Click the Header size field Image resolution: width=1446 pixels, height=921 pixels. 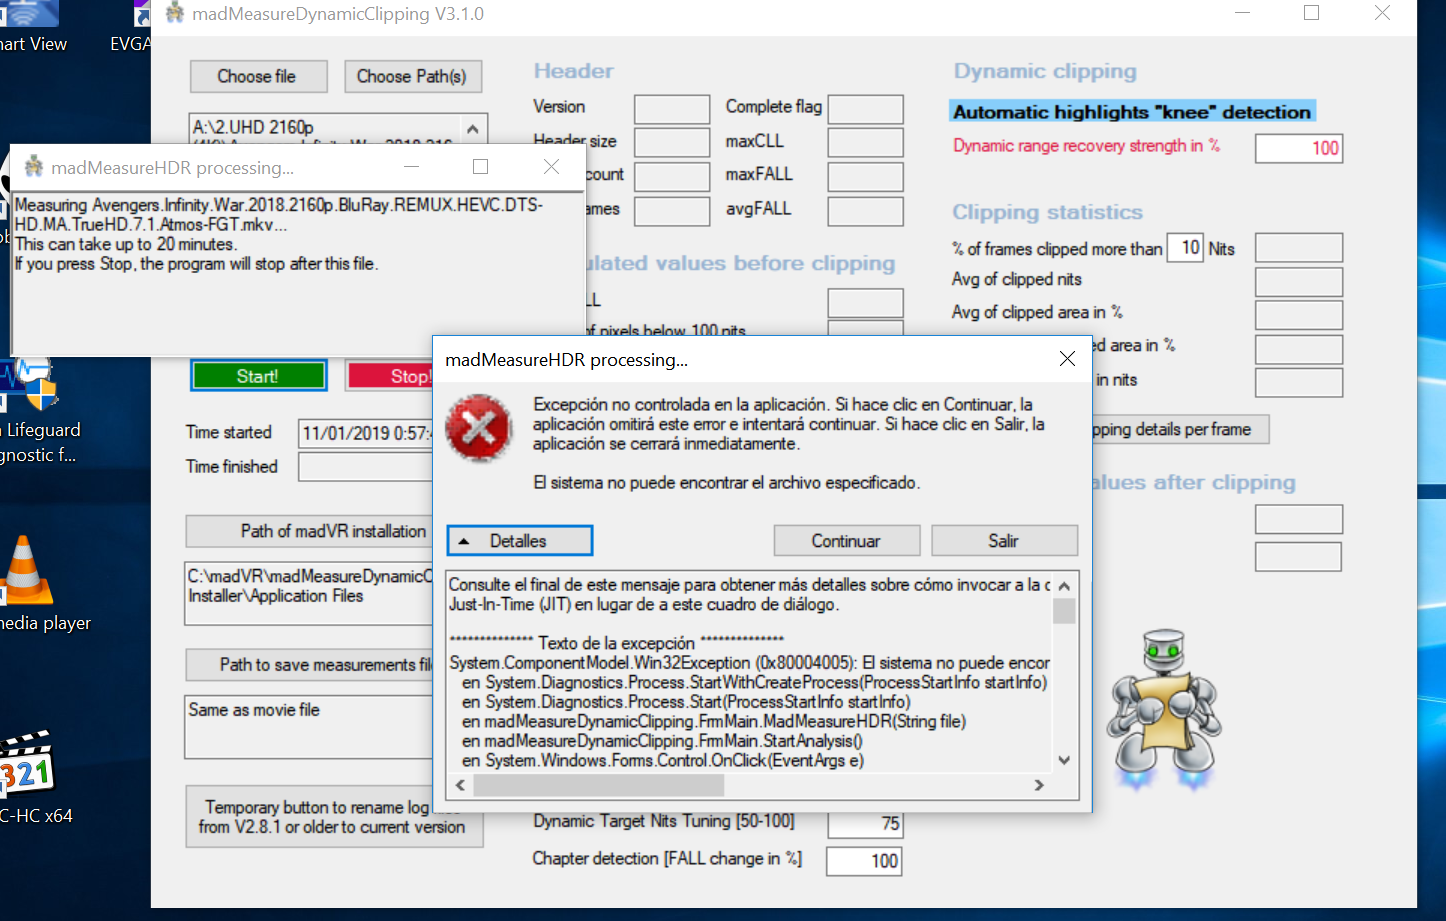(x=672, y=142)
